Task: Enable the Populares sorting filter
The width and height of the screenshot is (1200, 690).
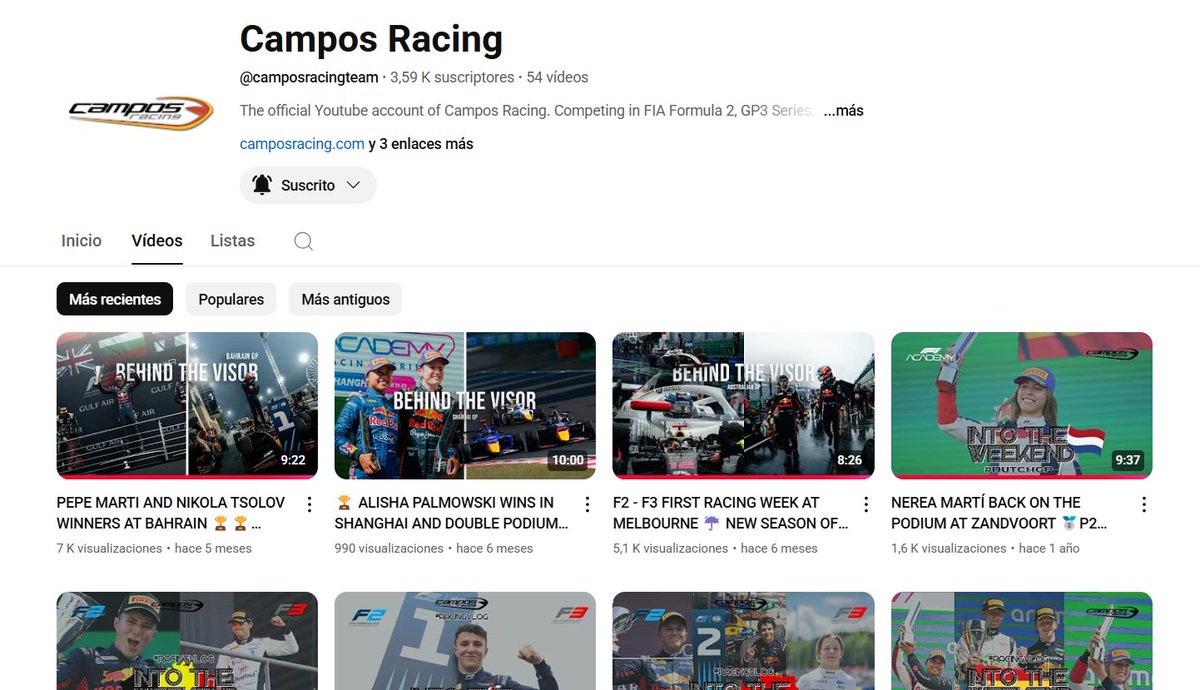Action: pyautogui.click(x=230, y=298)
